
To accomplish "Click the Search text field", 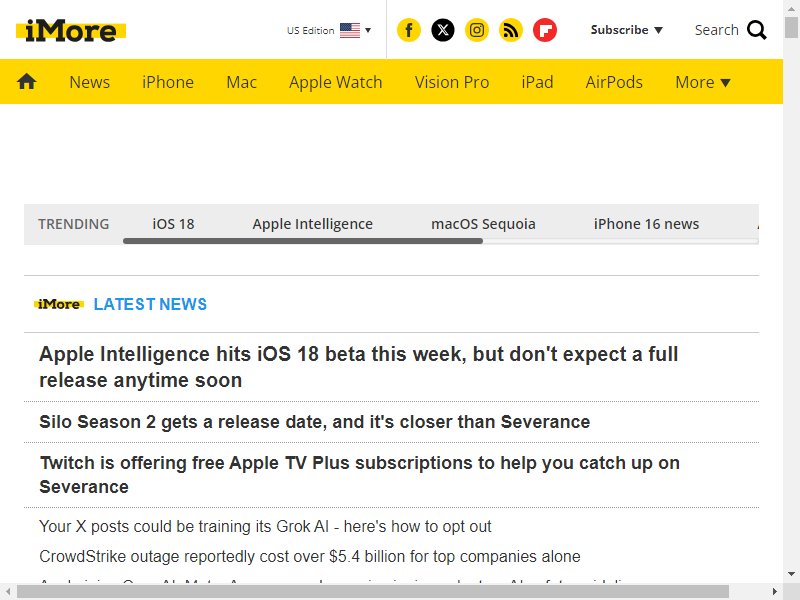I will click(716, 30).
